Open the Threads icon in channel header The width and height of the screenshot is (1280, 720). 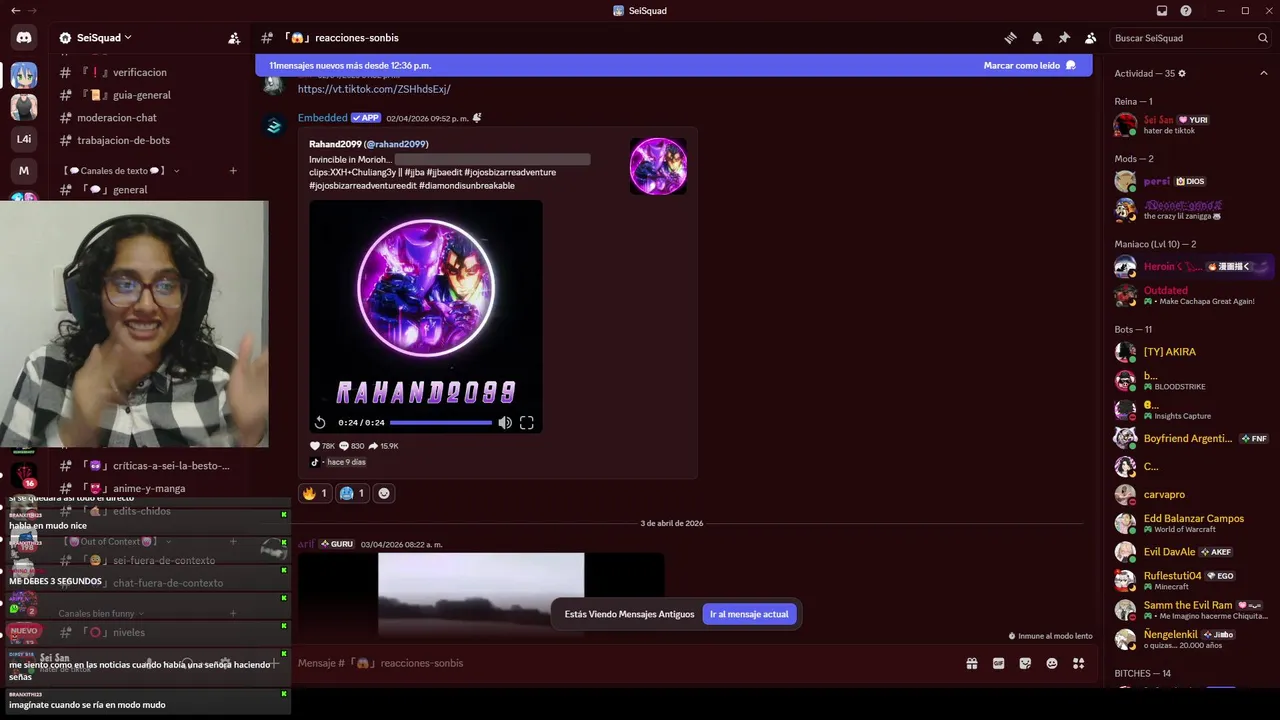tap(1011, 38)
